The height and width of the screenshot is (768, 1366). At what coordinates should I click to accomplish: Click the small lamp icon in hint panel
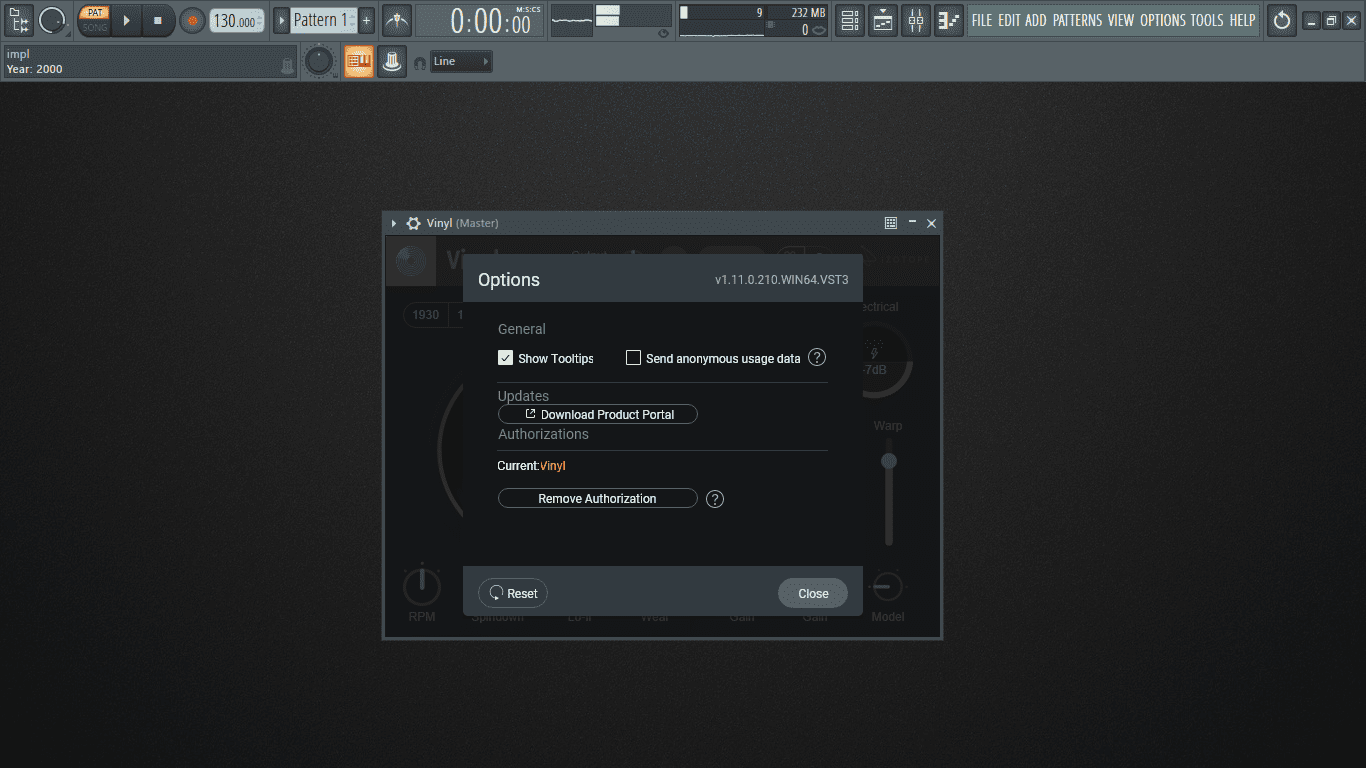287,66
